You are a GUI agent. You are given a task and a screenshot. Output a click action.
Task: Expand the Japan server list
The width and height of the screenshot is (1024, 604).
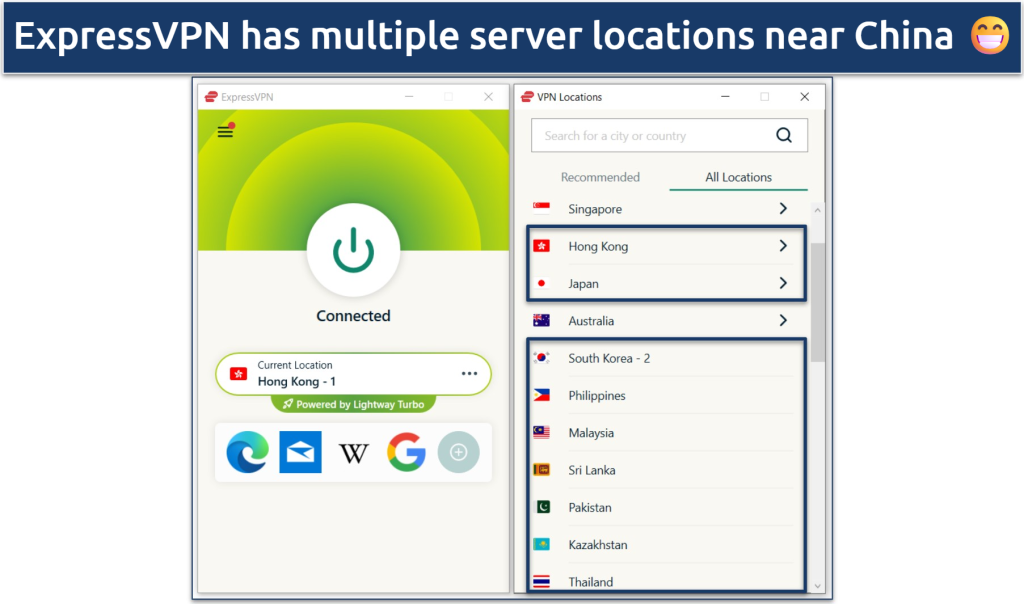(783, 283)
